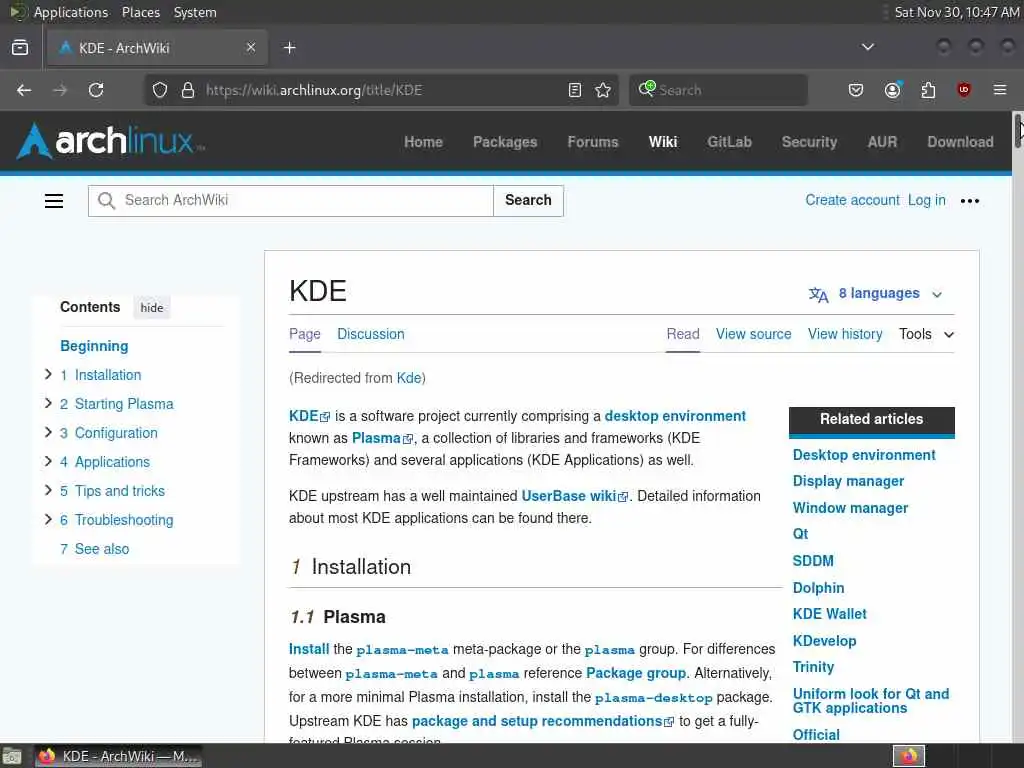The width and height of the screenshot is (1024, 768).
Task: Click the forward navigation arrow
Action: (x=60, y=90)
